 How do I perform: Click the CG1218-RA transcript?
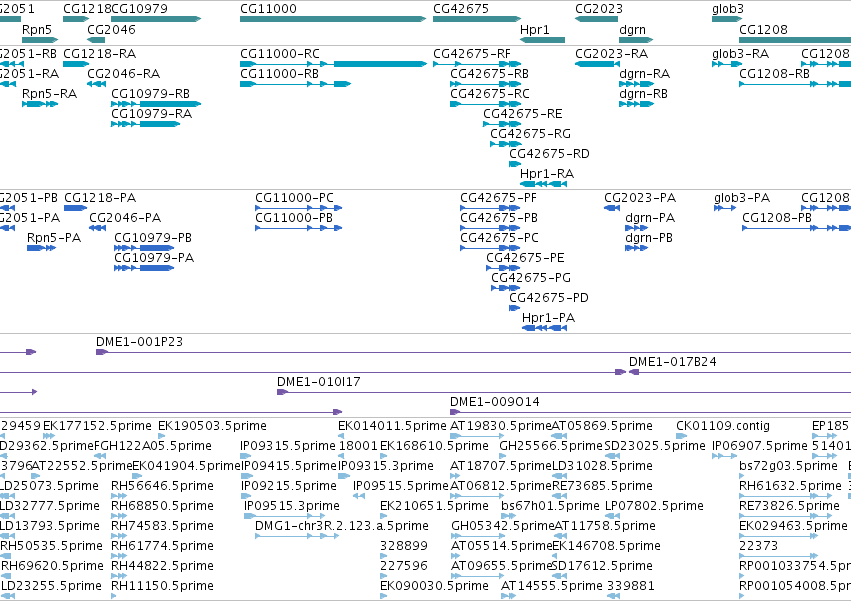[76, 64]
